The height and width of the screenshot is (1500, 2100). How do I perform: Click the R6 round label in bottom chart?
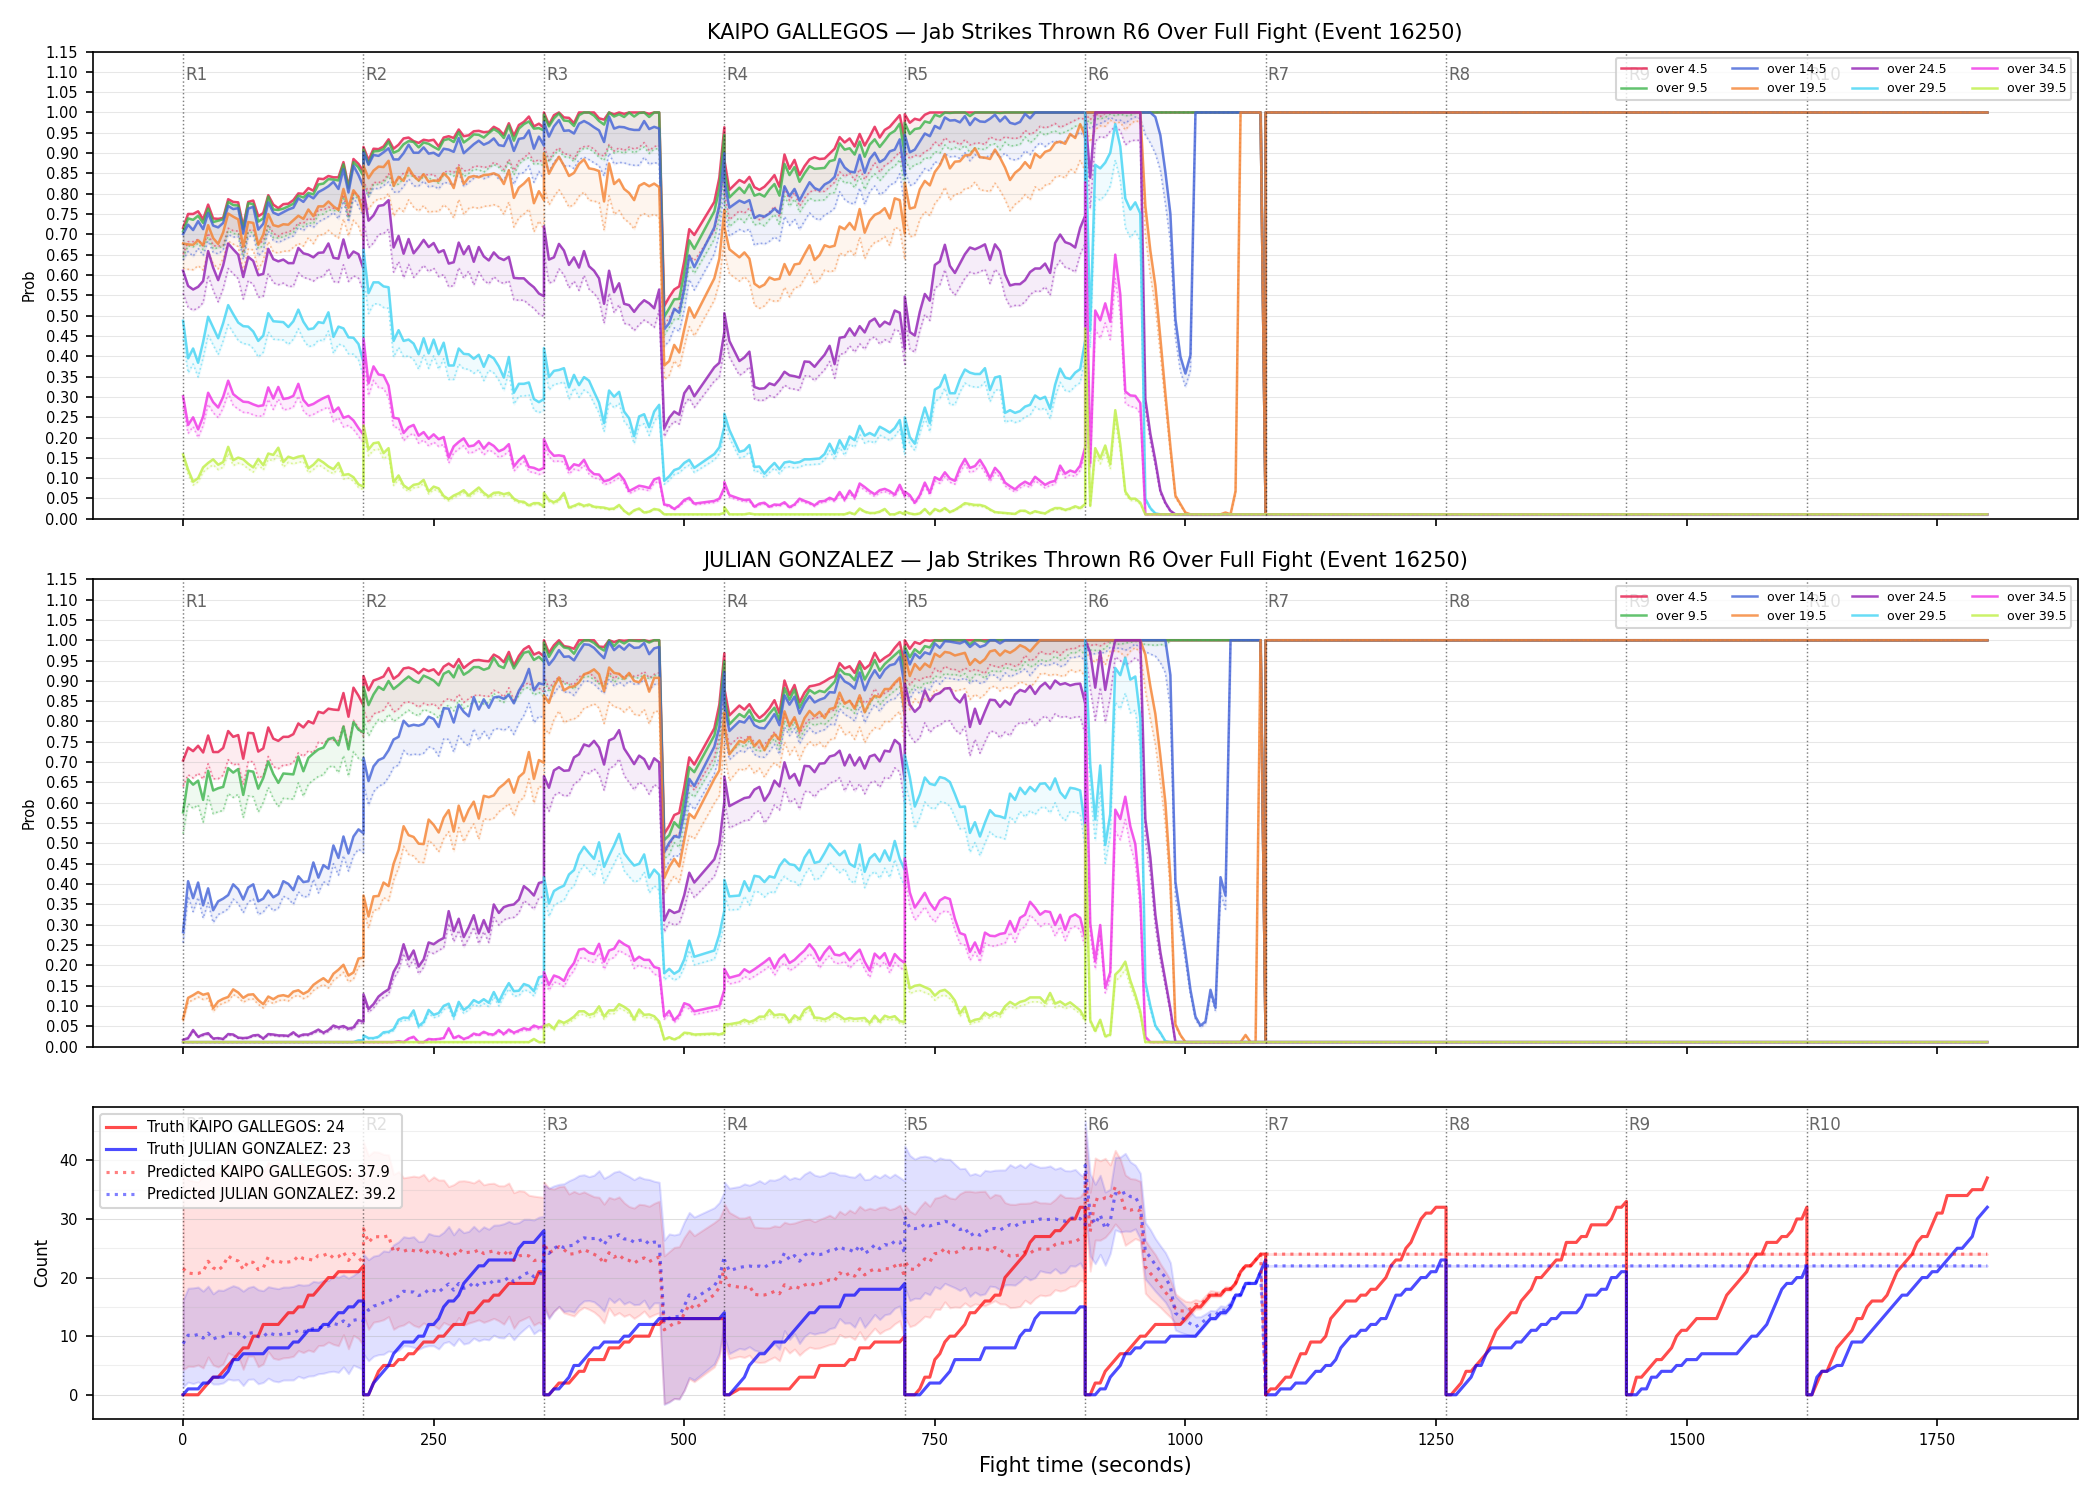tap(1098, 1124)
